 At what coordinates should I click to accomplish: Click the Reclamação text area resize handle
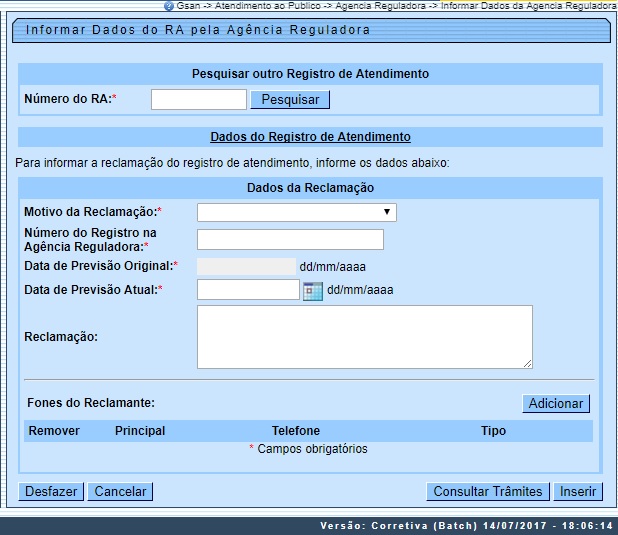click(527, 363)
